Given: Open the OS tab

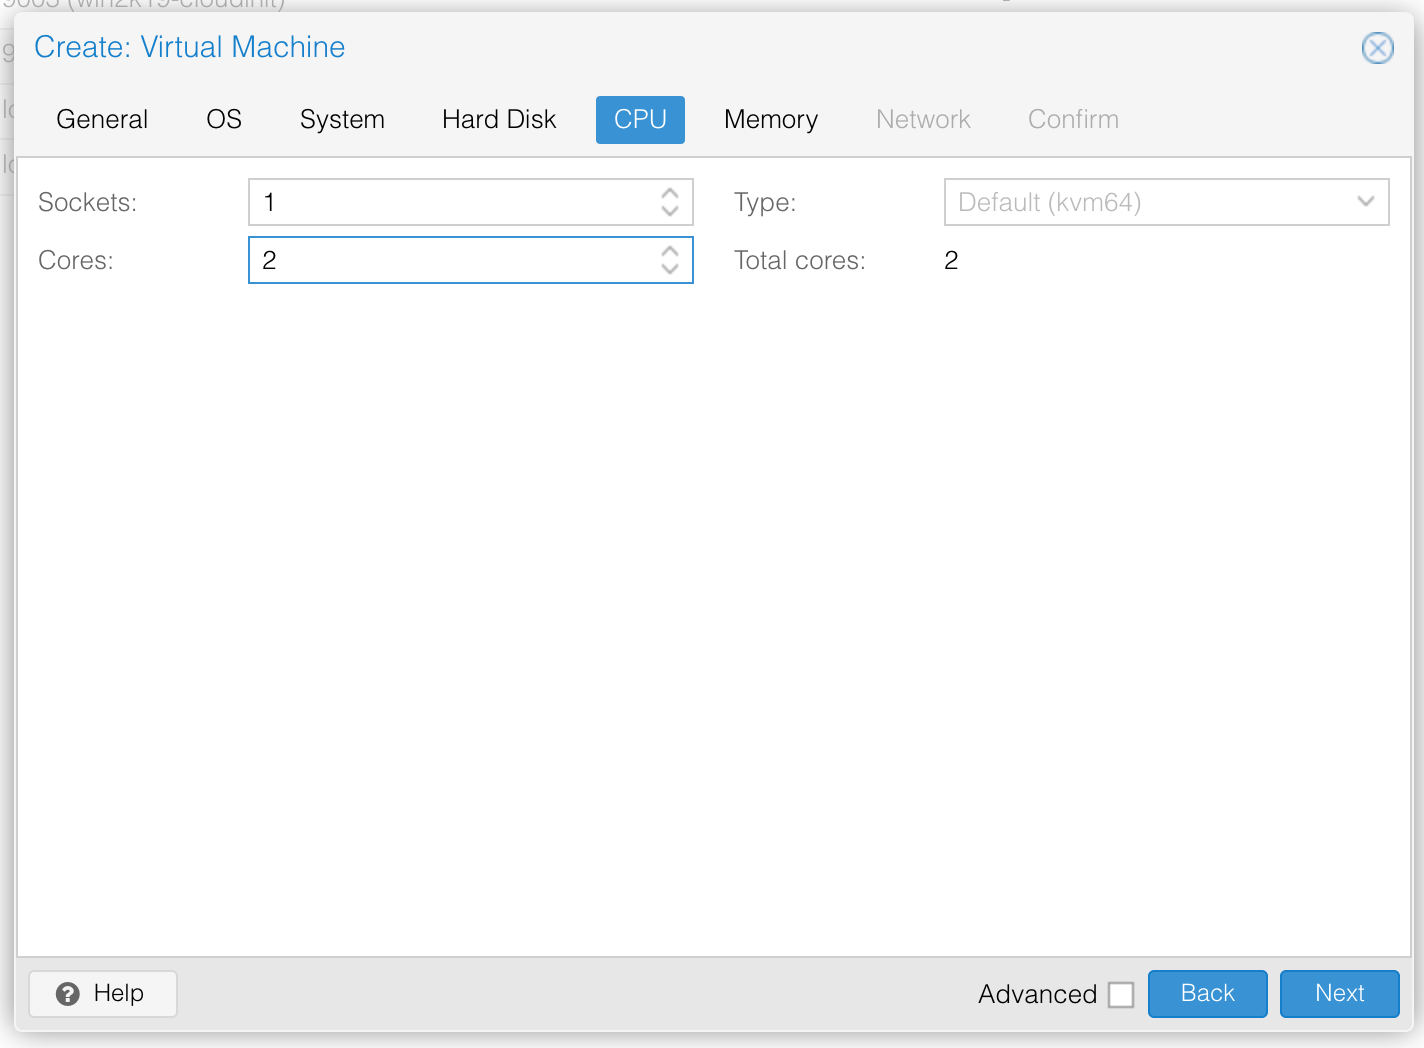Looking at the screenshot, I should click(223, 119).
